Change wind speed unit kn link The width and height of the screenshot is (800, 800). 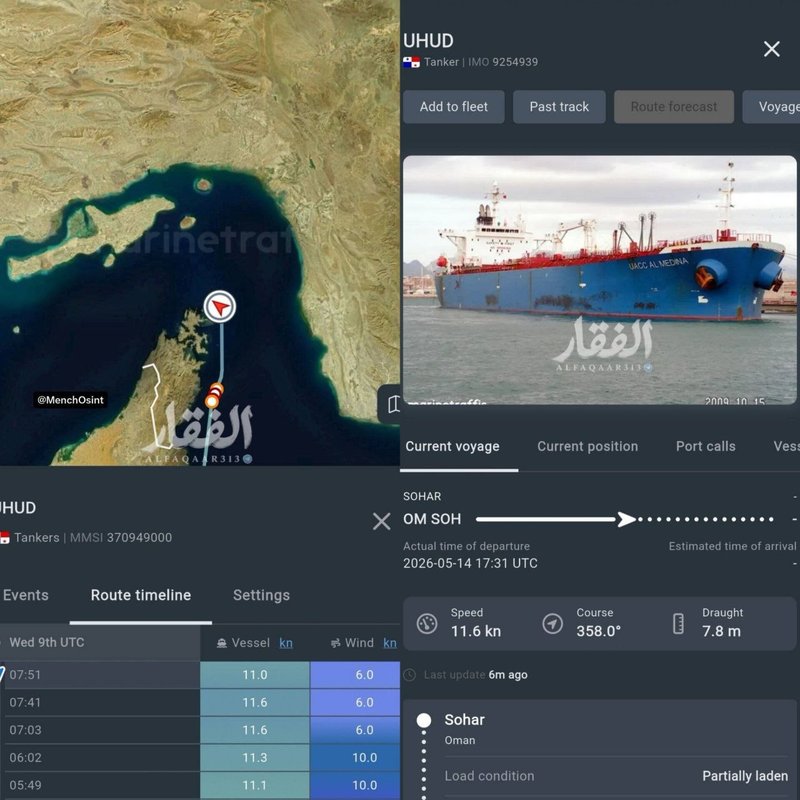390,643
